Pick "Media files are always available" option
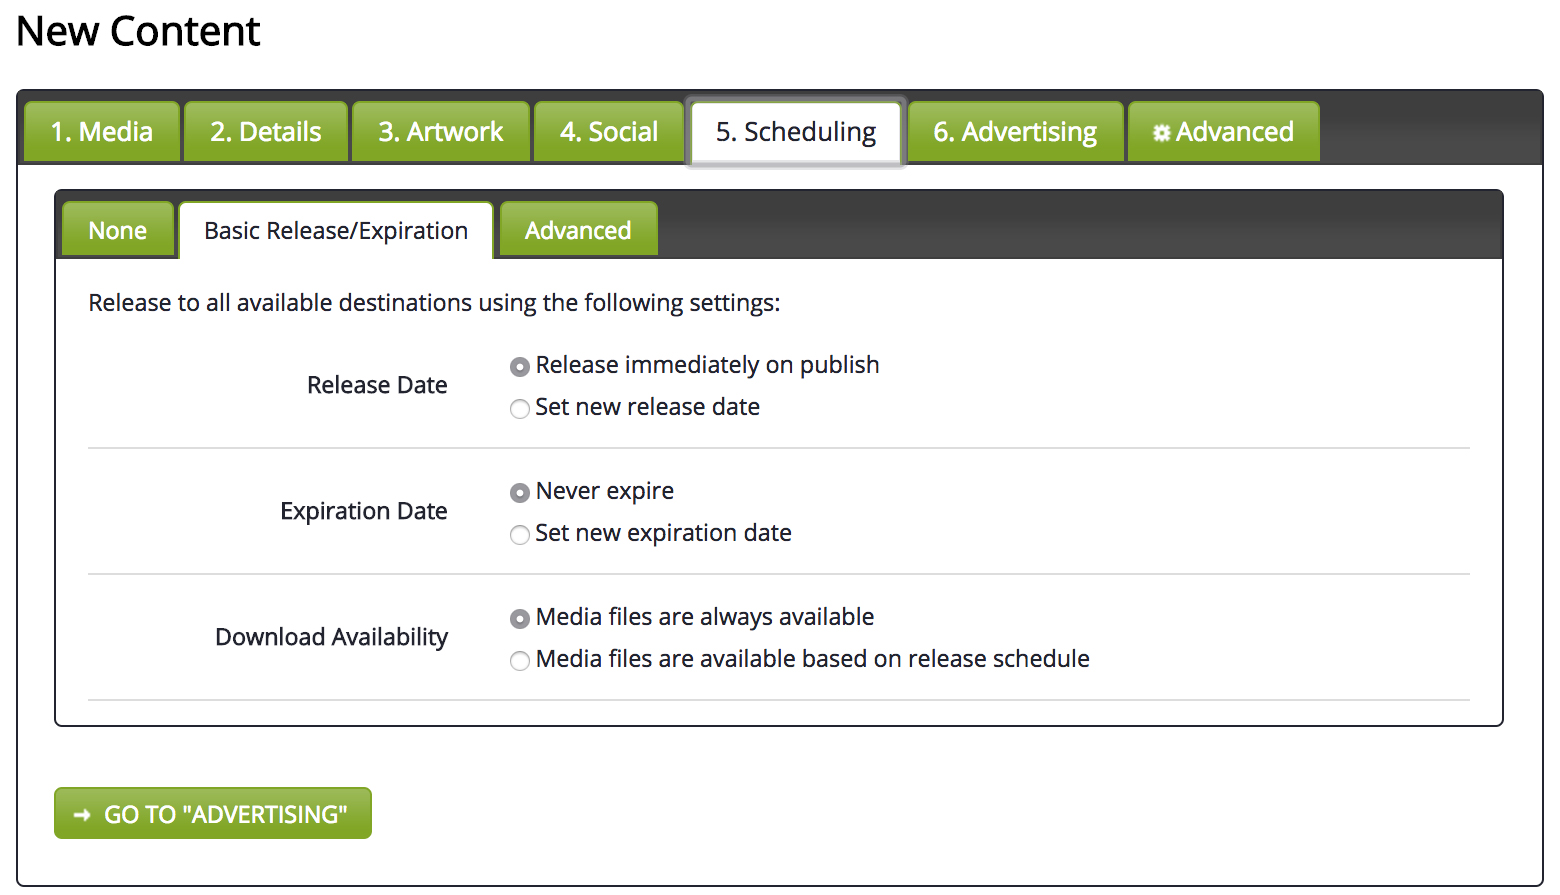 (x=520, y=619)
